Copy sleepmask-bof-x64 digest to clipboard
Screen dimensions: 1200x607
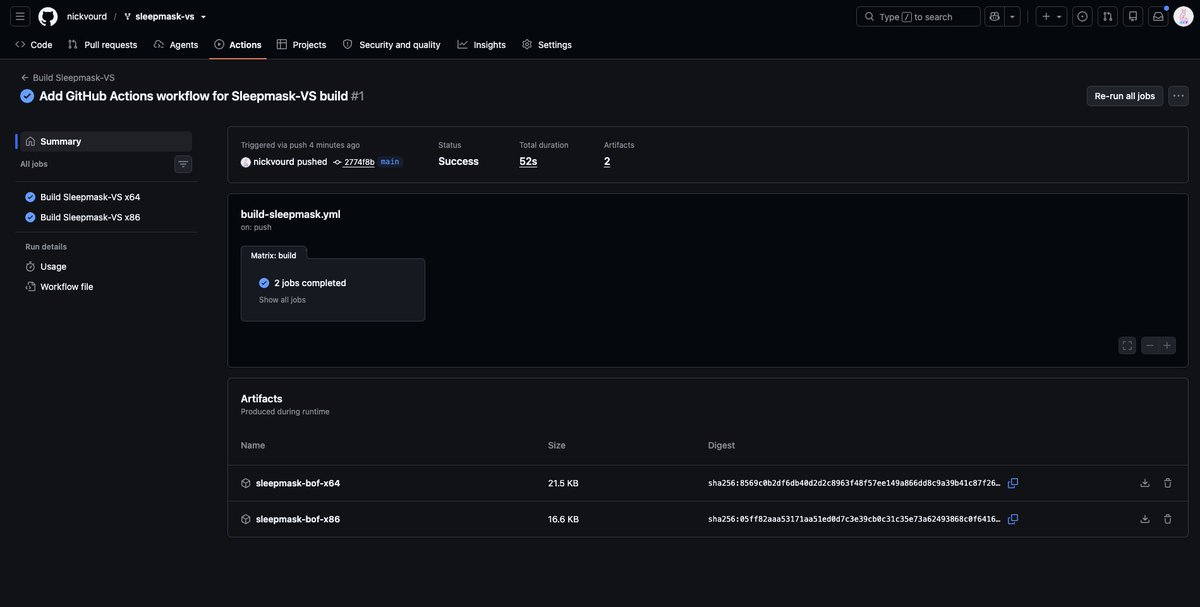pyautogui.click(x=1013, y=483)
